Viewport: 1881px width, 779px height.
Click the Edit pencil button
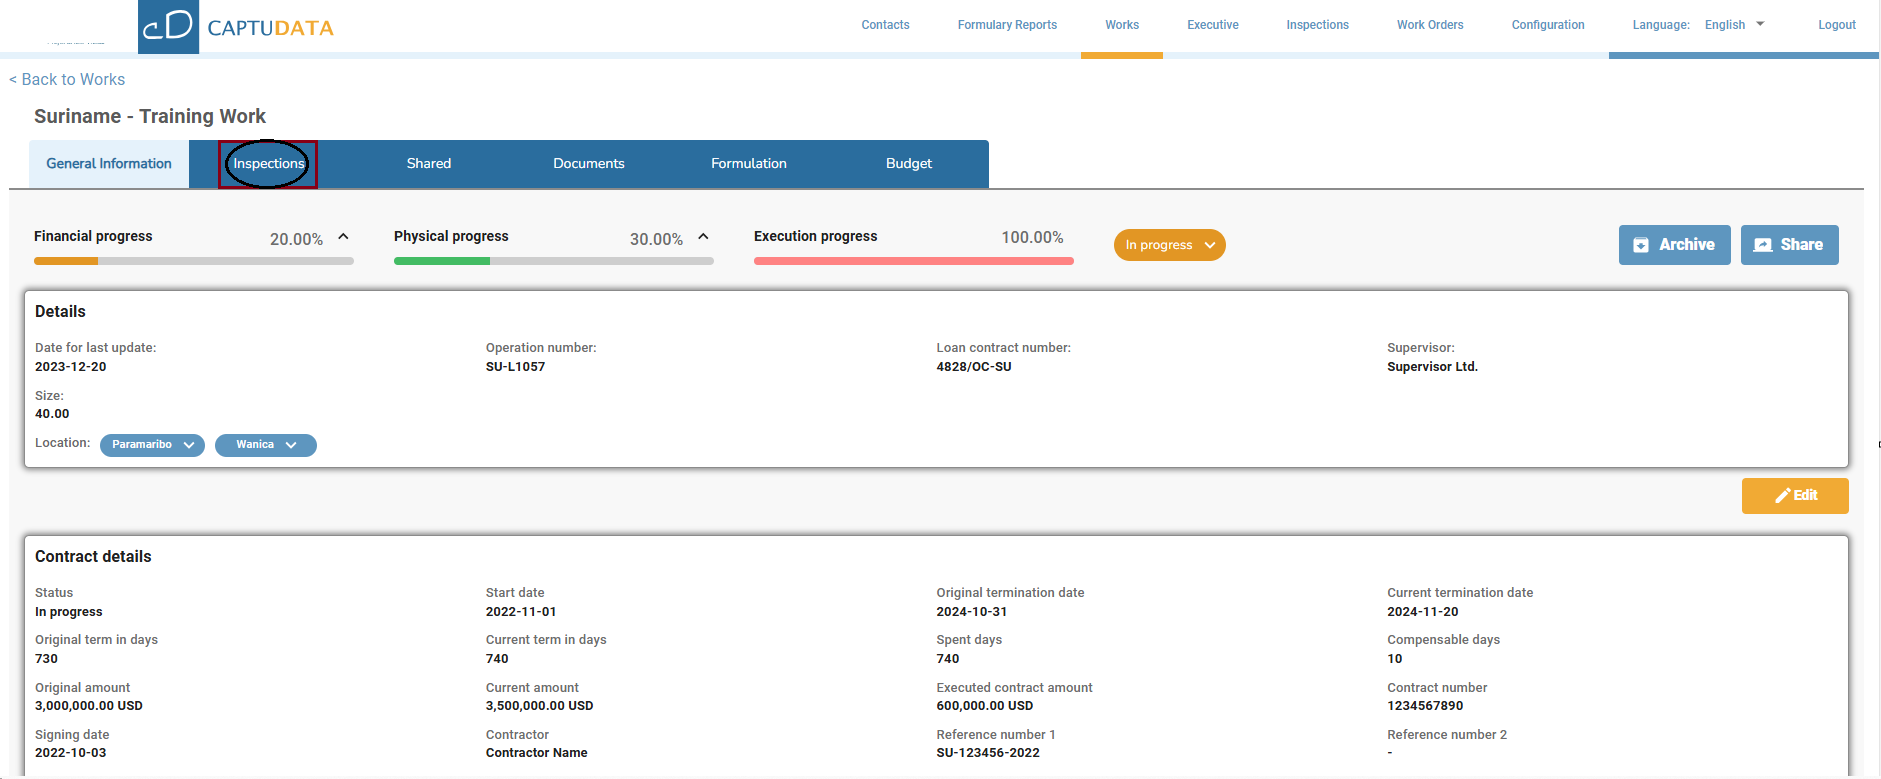pos(1795,496)
